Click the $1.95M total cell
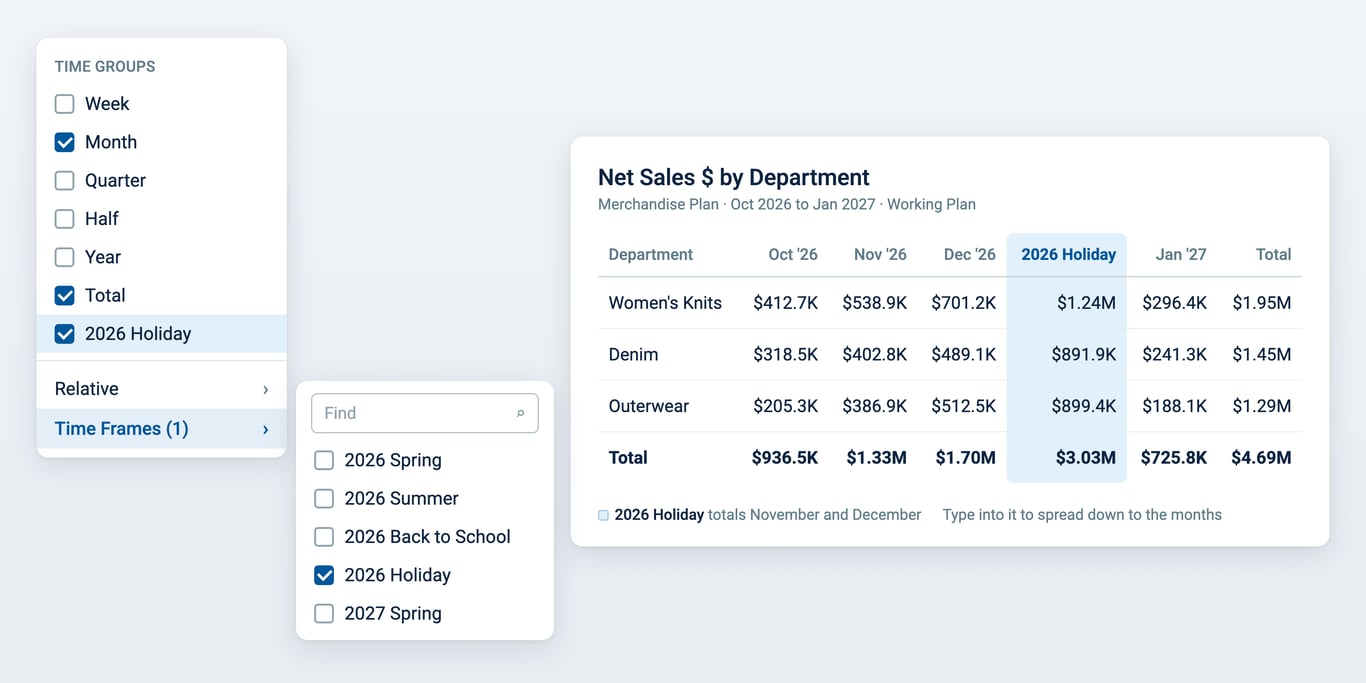Image resolution: width=1366 pixels, height=683 pixels. click(x=1262, y=302)
